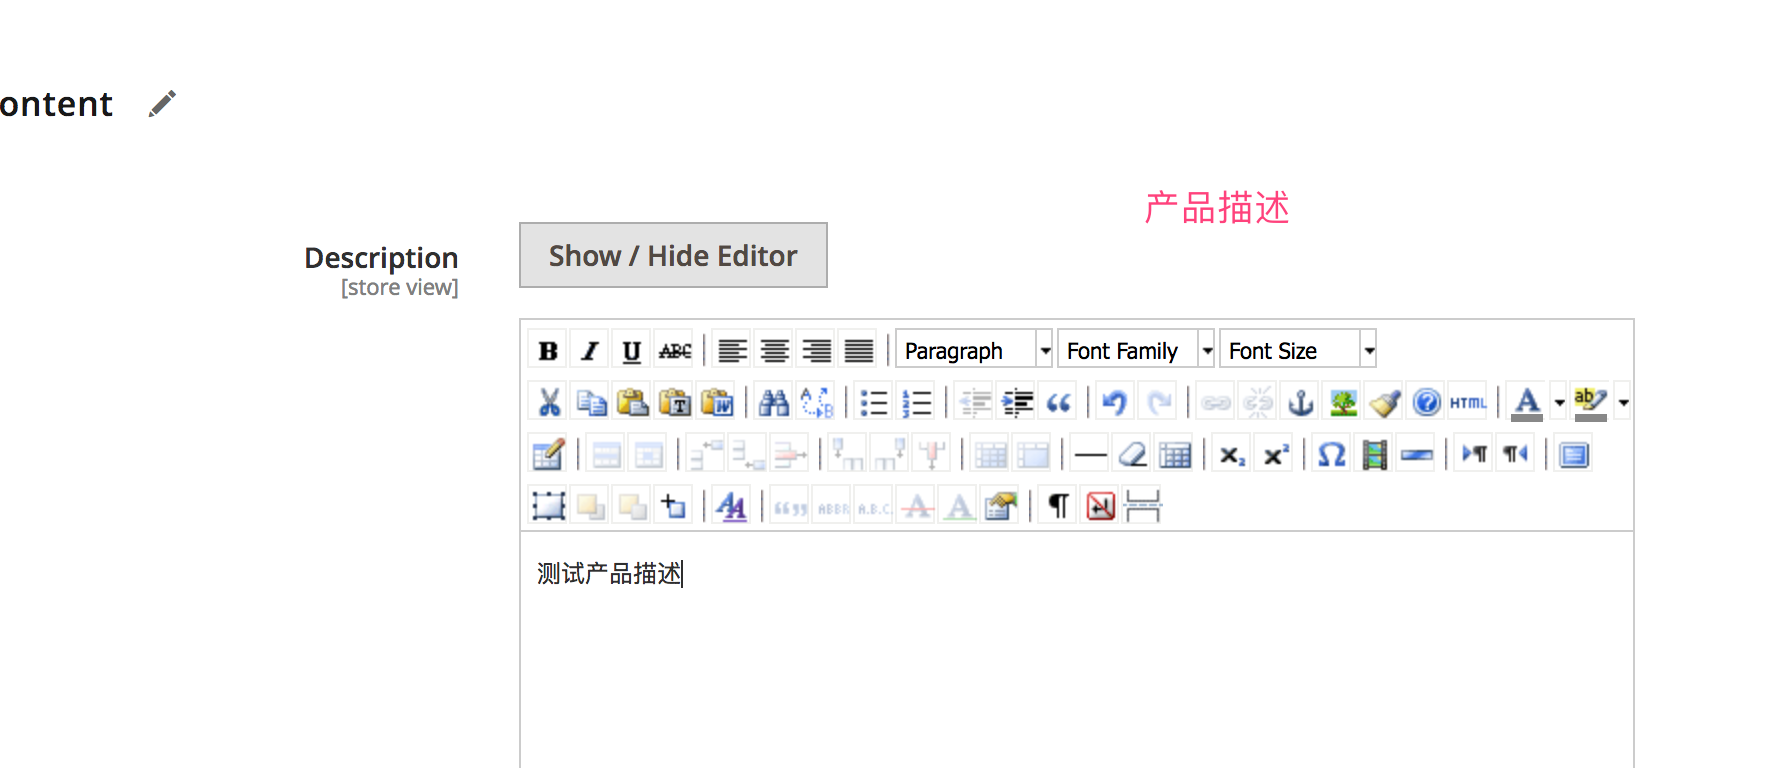Viewport: 1776px width, 768px height.
Task: Insert special character omega symbol
Action: [x=1332, y=455]
